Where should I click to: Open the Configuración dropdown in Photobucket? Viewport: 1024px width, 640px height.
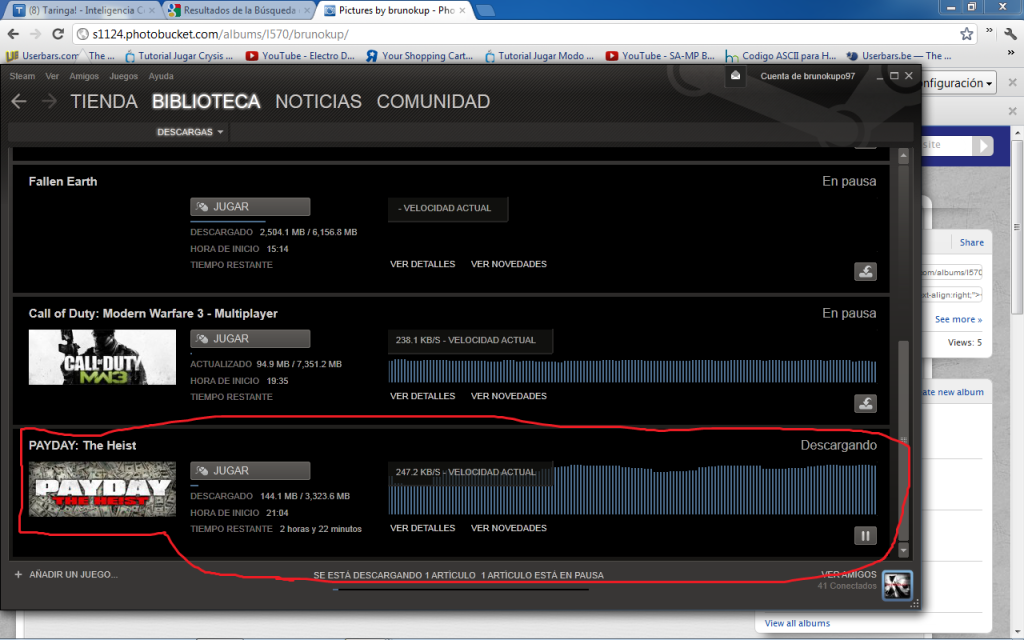(x=957, y=84)
